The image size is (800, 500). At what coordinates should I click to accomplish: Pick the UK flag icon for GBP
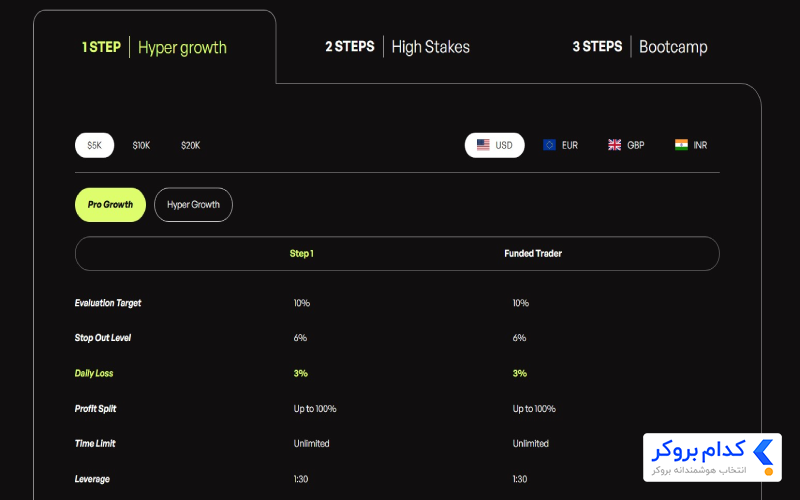tap(614, 145)
